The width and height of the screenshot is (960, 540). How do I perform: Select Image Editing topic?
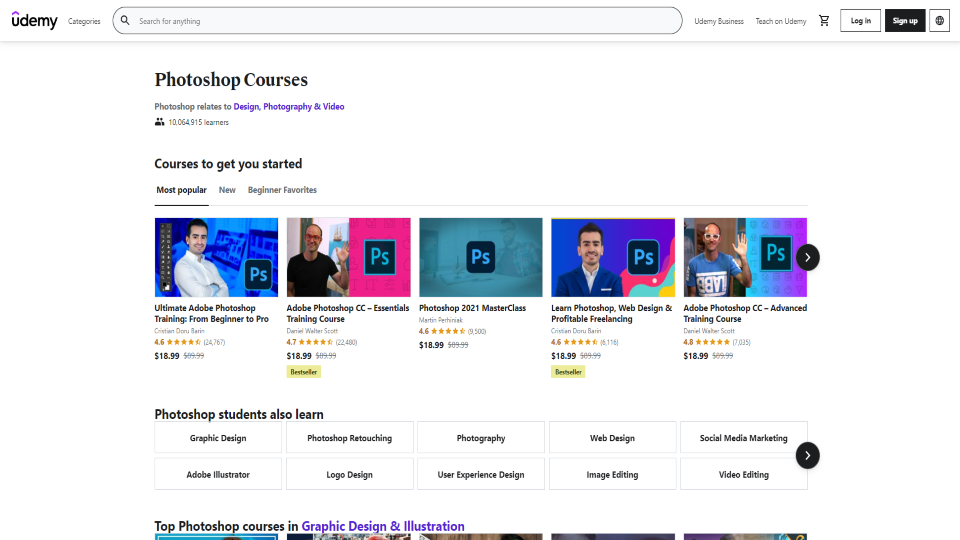[612, 474]
